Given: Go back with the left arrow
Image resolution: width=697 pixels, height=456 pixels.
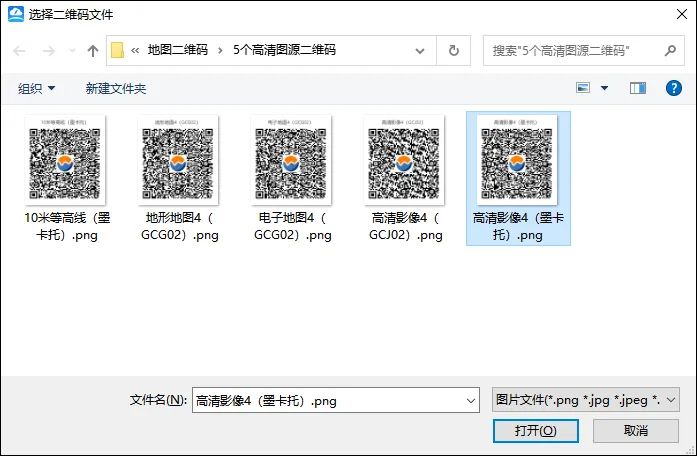Looking at the screenshot, I should click(x=19, y=51).
